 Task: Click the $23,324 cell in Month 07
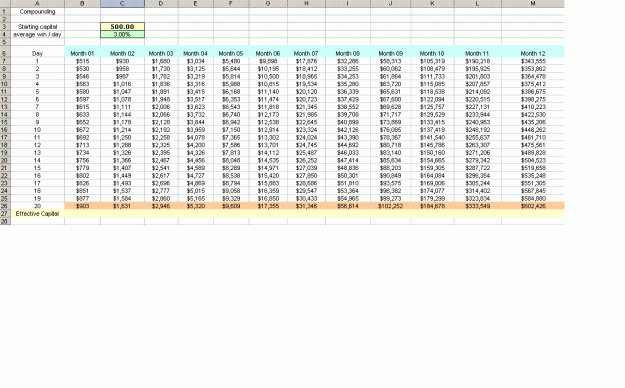click(307, 130)
